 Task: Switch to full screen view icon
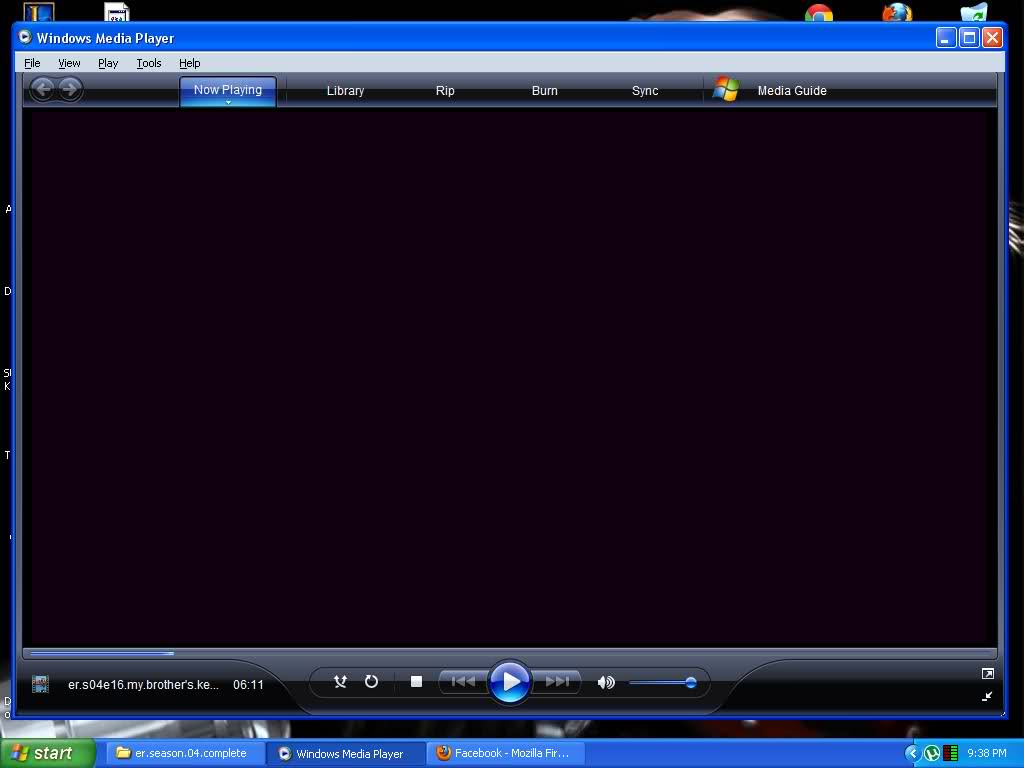[987, 674]
